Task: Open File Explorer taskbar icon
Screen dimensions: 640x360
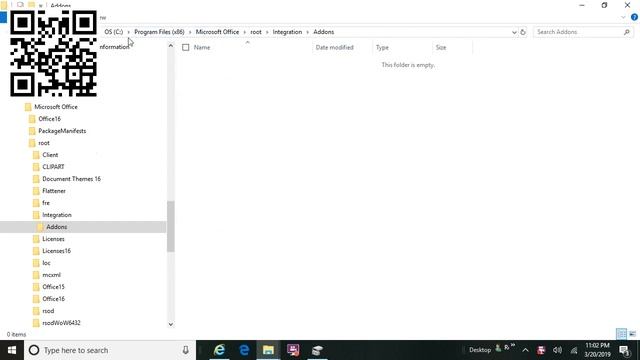Action: [268, 350]
